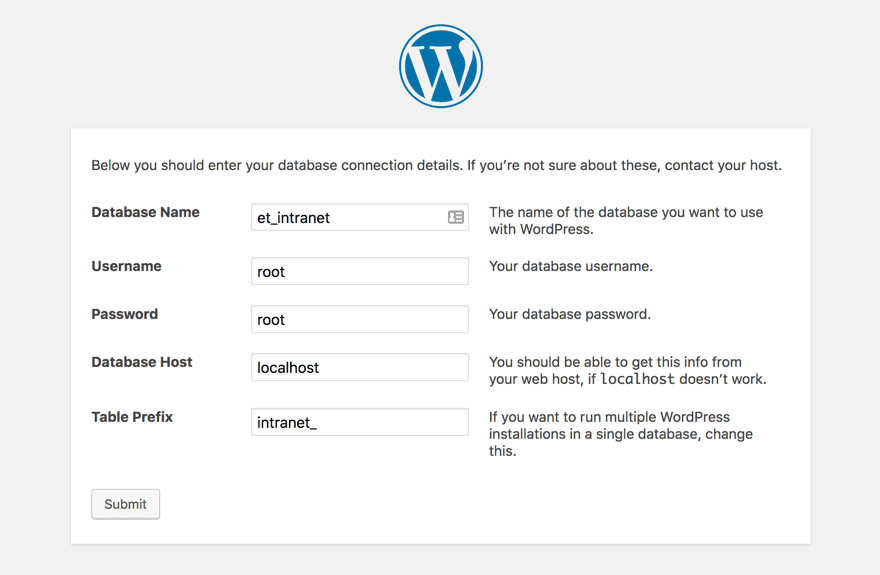Screen dimensions: 880x575
Task: Click the 'Your database password.' help text
Action: (x=569, y=314)
